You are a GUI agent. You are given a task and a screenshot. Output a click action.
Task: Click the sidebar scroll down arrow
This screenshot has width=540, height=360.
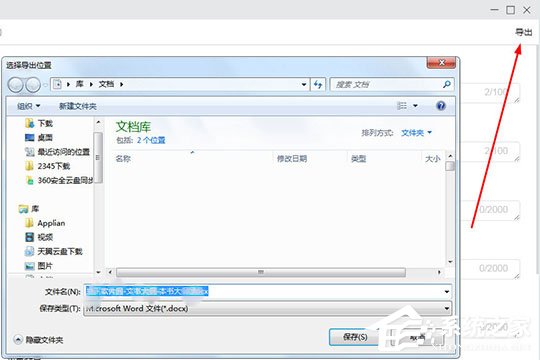coord(98,272)
